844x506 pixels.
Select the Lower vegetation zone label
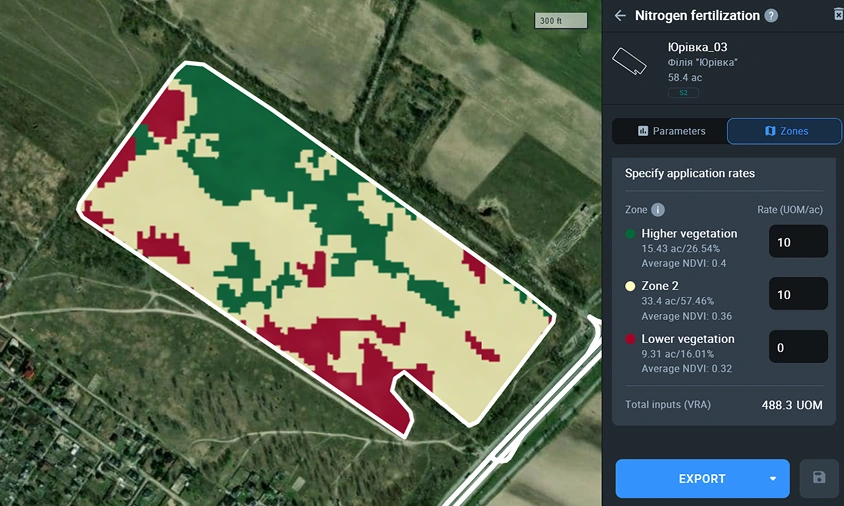coord(688,339)
